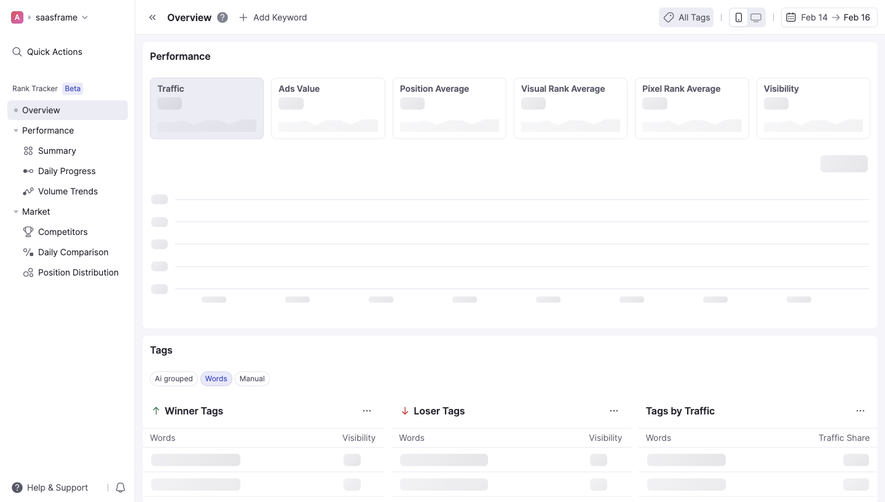The height and width of the screenshot is (502, 885).
Task: Open Winner Tags more options menu
Action: [x=367, y=411]
